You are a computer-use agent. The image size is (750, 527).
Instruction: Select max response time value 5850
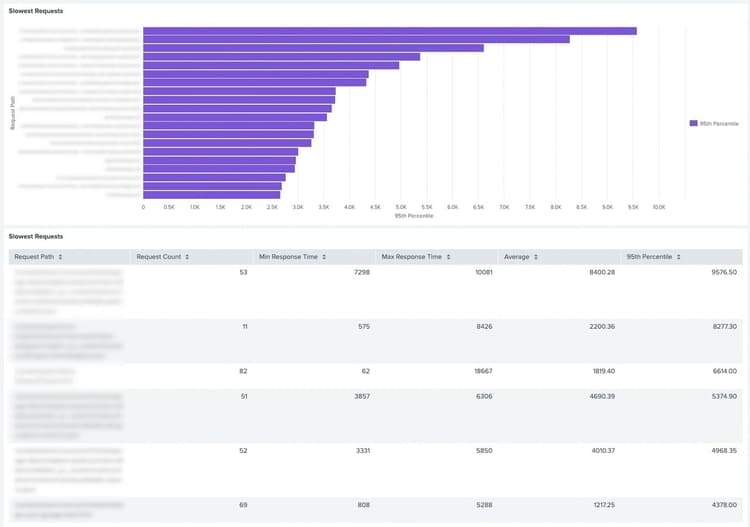485,450
